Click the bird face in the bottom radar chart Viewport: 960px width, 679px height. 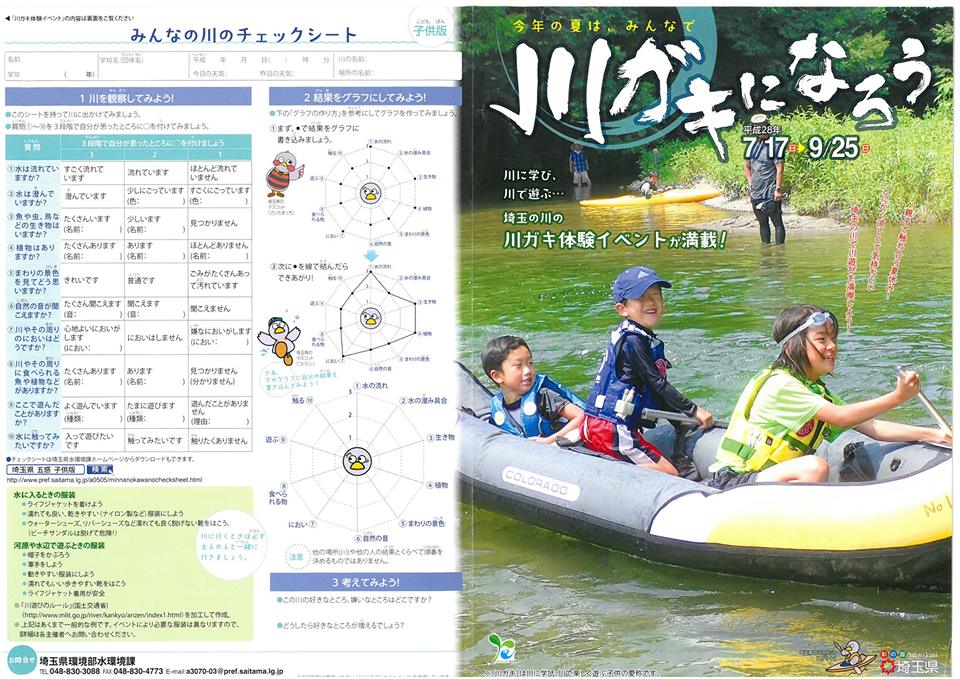(356, 461)
